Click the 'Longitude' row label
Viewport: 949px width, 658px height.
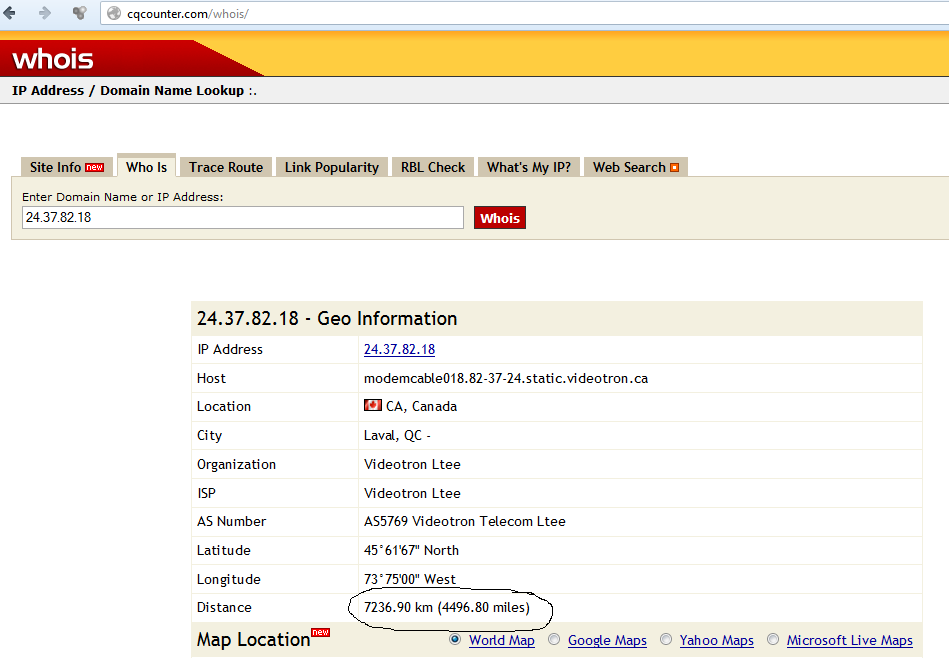229,579
